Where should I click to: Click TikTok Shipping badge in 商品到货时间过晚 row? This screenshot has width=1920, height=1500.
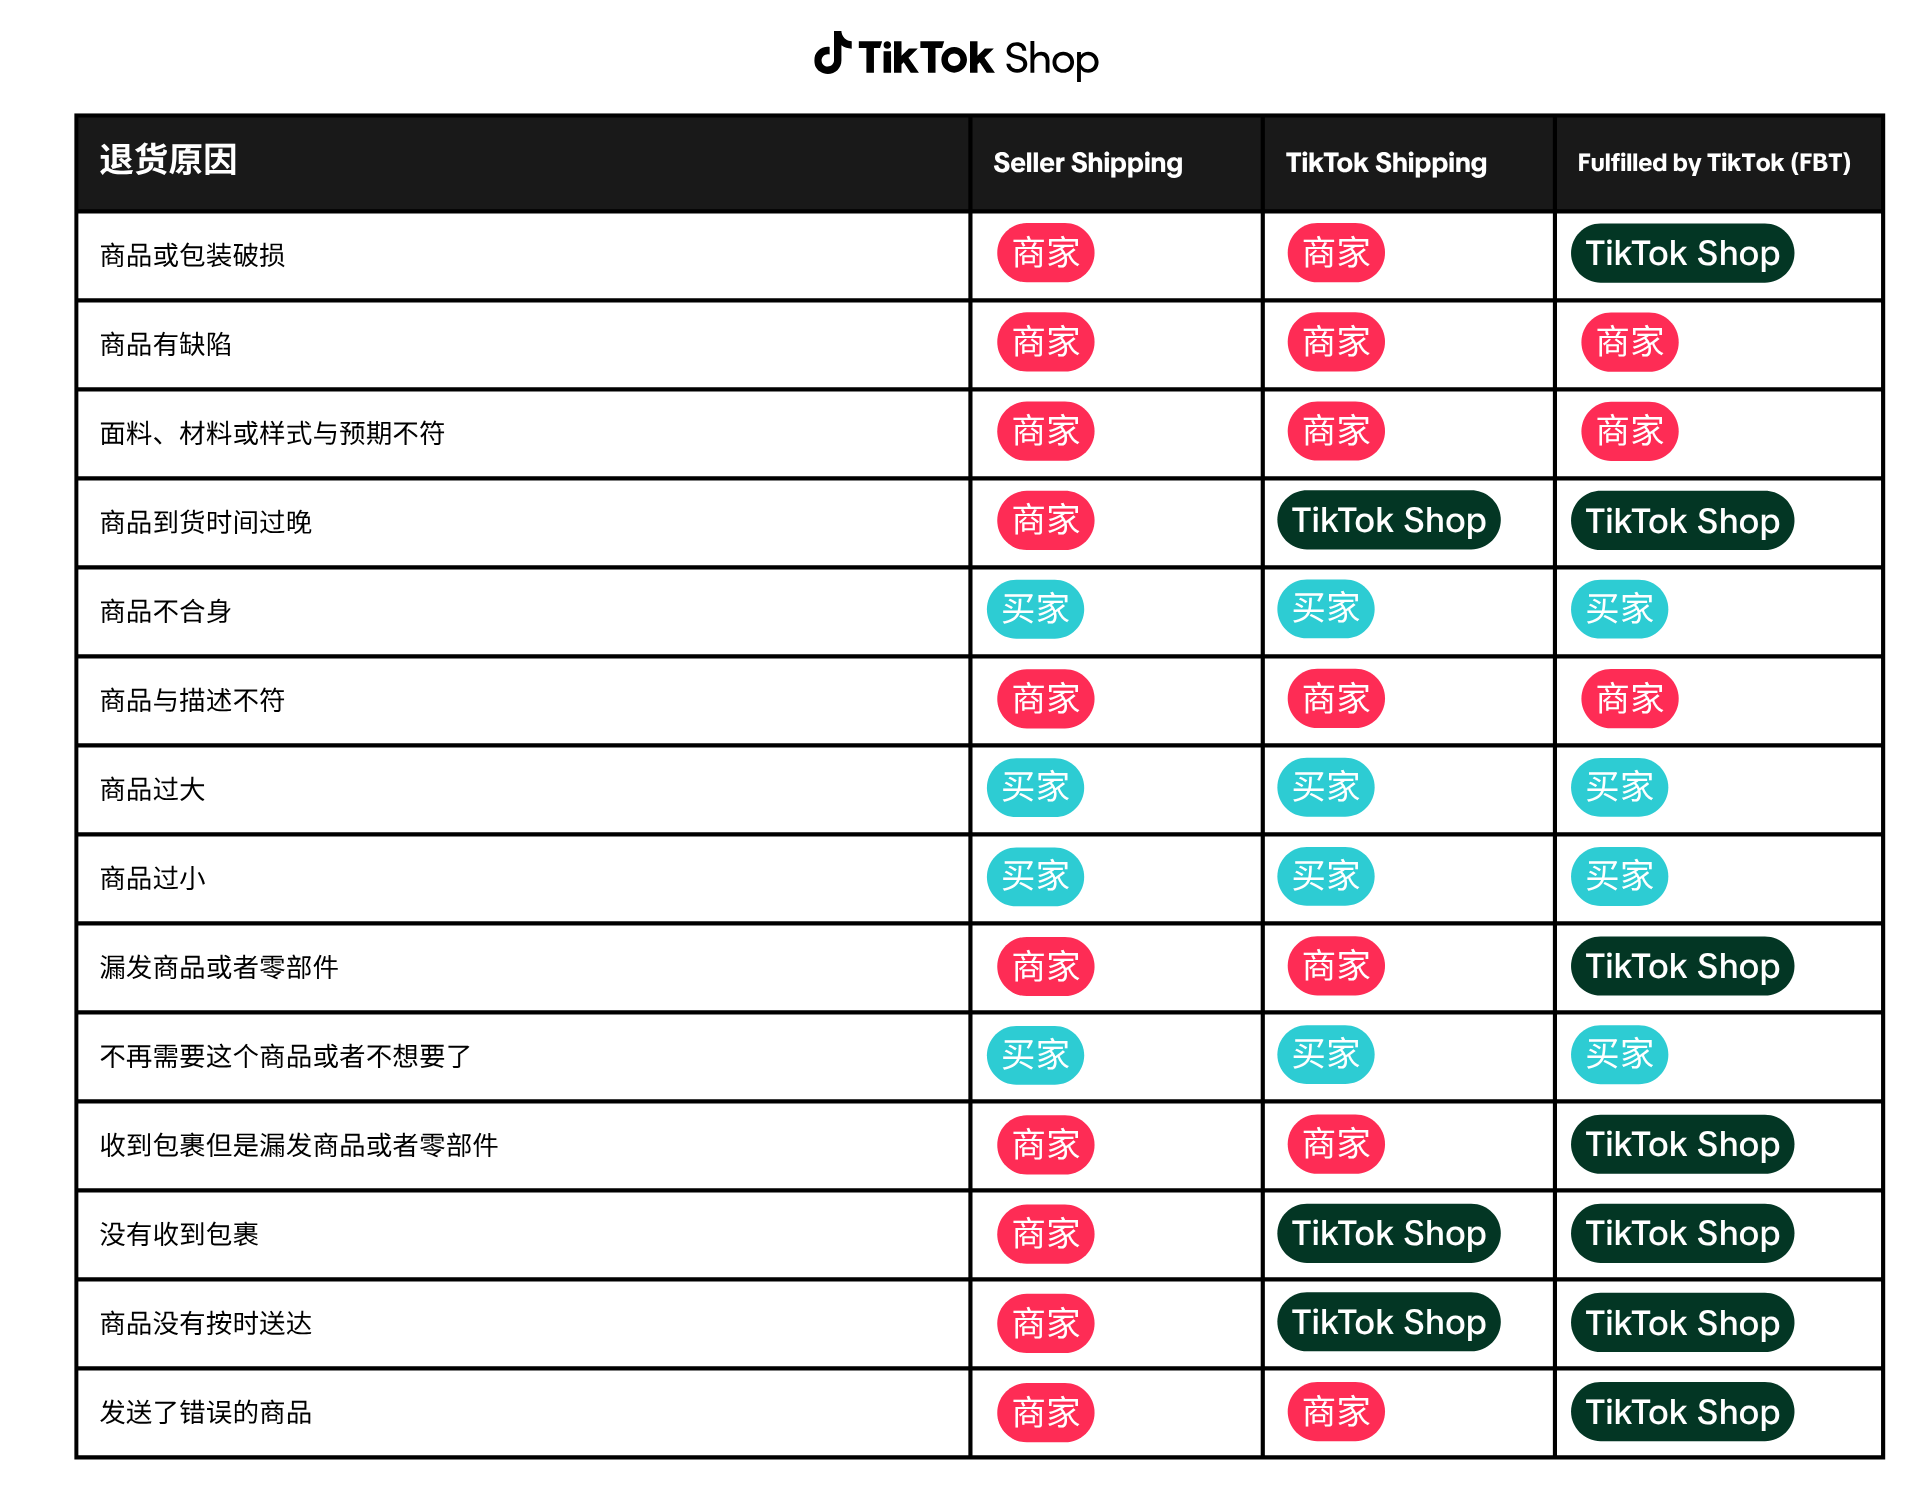(1388, 521)
